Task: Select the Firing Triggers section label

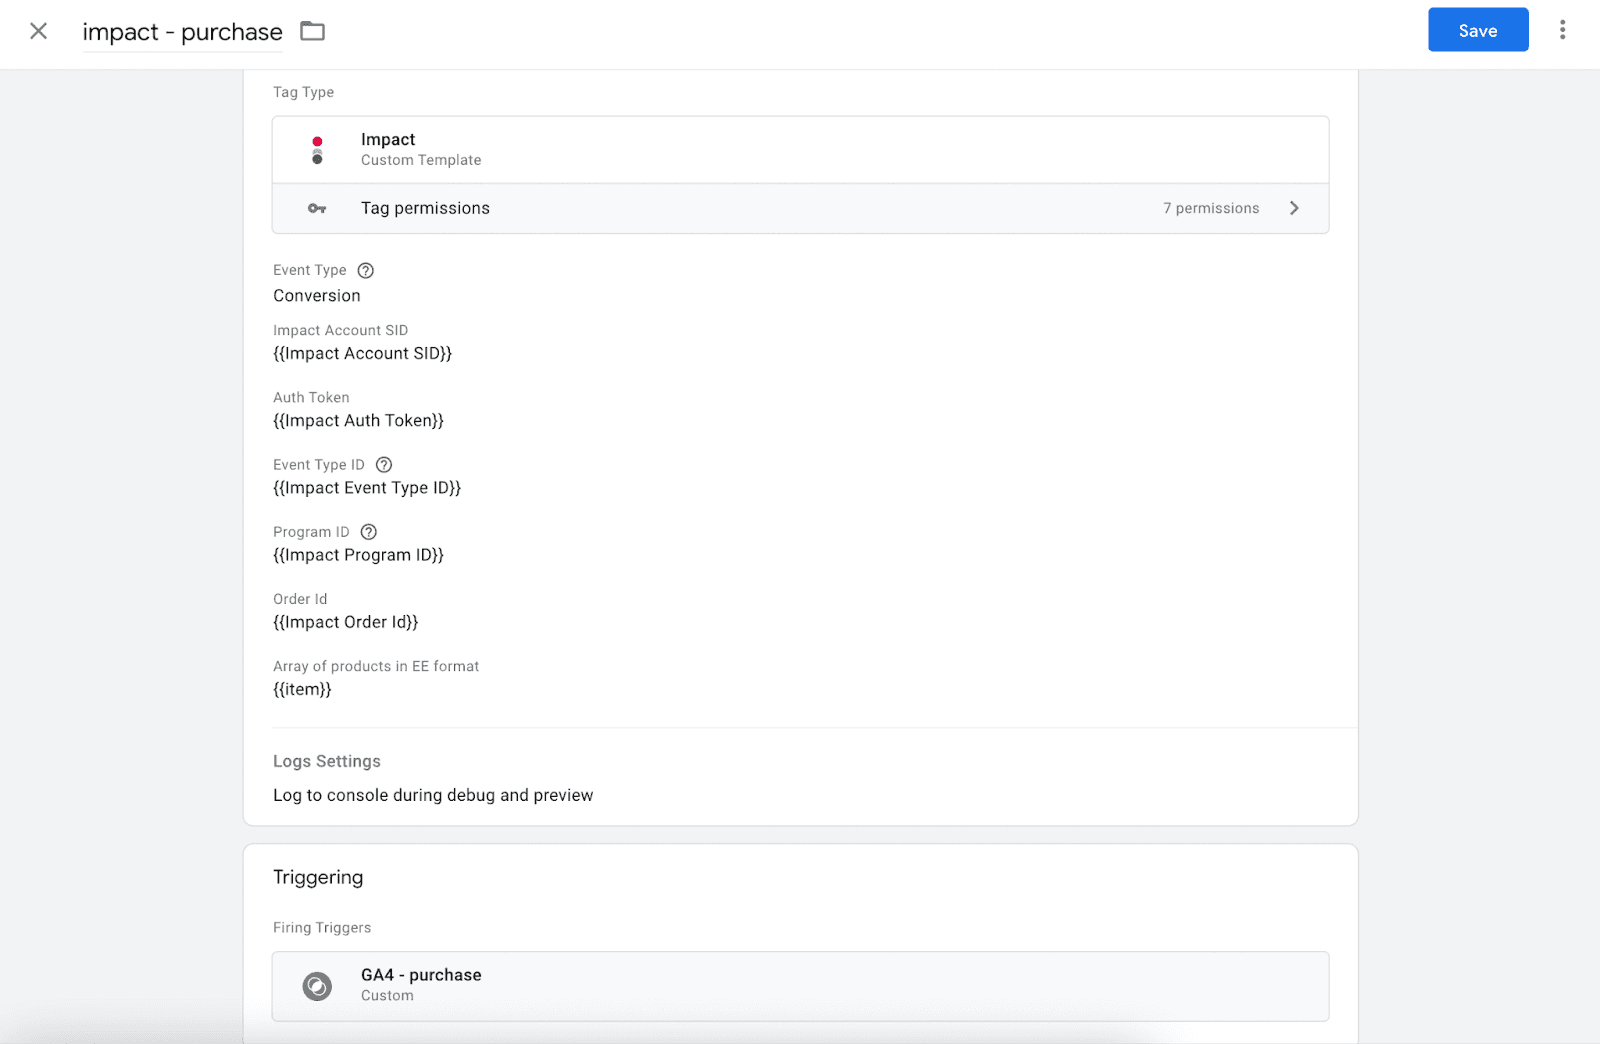Action: pyautogui.click(x=322, y=927)
